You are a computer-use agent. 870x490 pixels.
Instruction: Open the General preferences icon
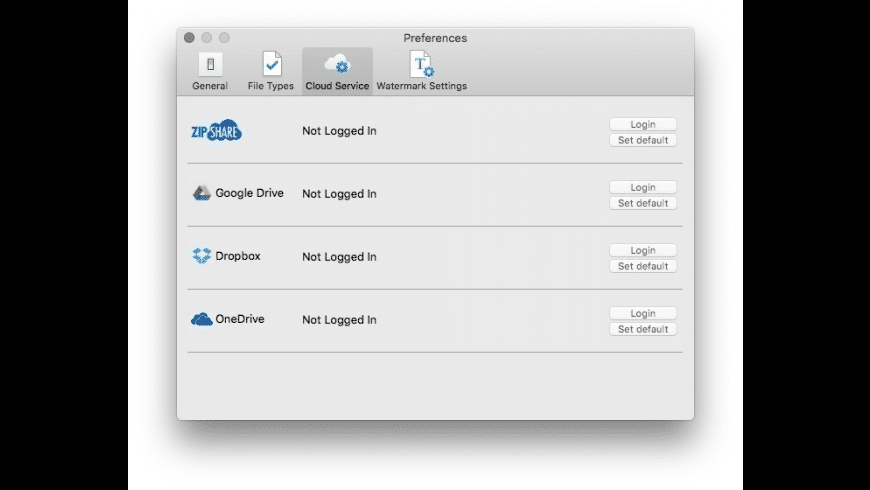click(x=210, y=64)
